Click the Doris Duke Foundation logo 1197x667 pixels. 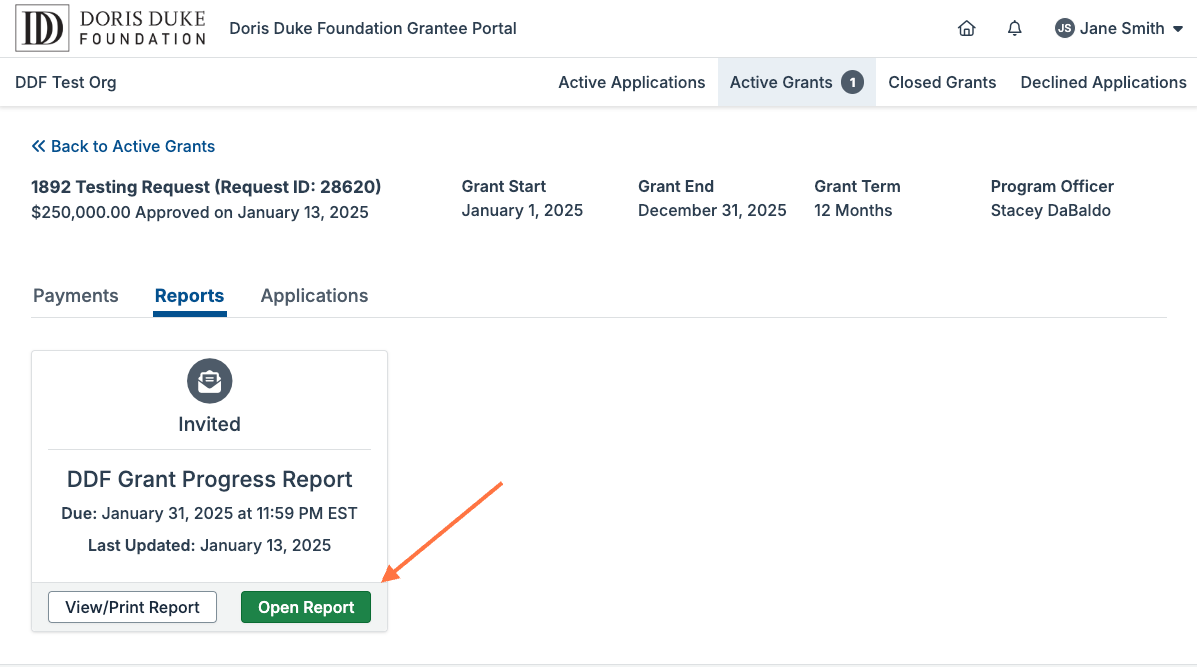pos(111,28)
